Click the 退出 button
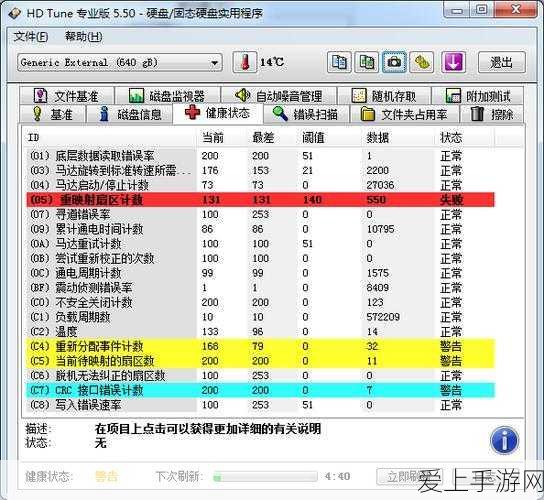The width and height of the screenshot is (544, 500). [502, 62]
